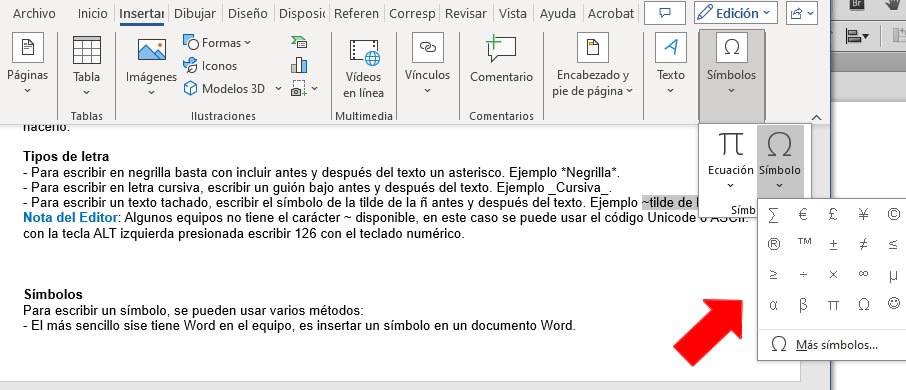Insert the lowercase pi symbol
Screen dimensions: 906x390
pyautogui.click(x=833, y=305)
